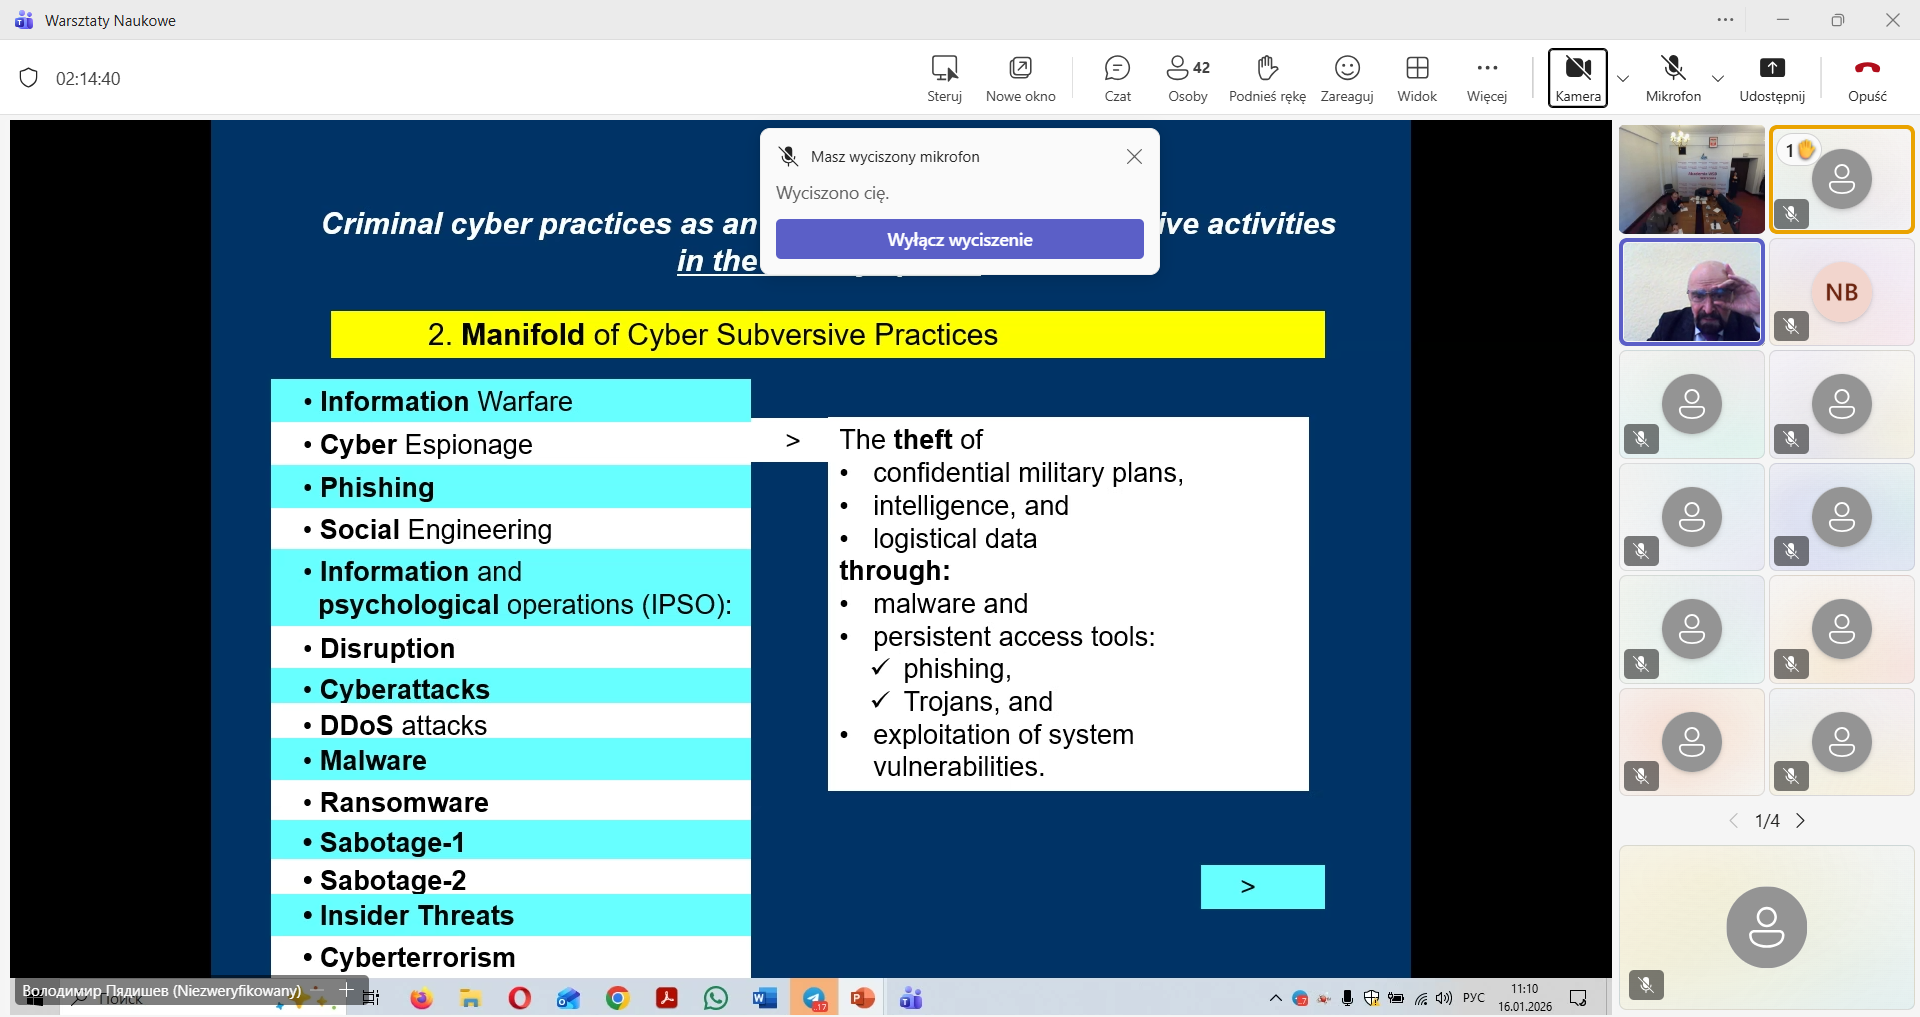Click the Wyłącz wyciszenie button

tap(959, 240)
